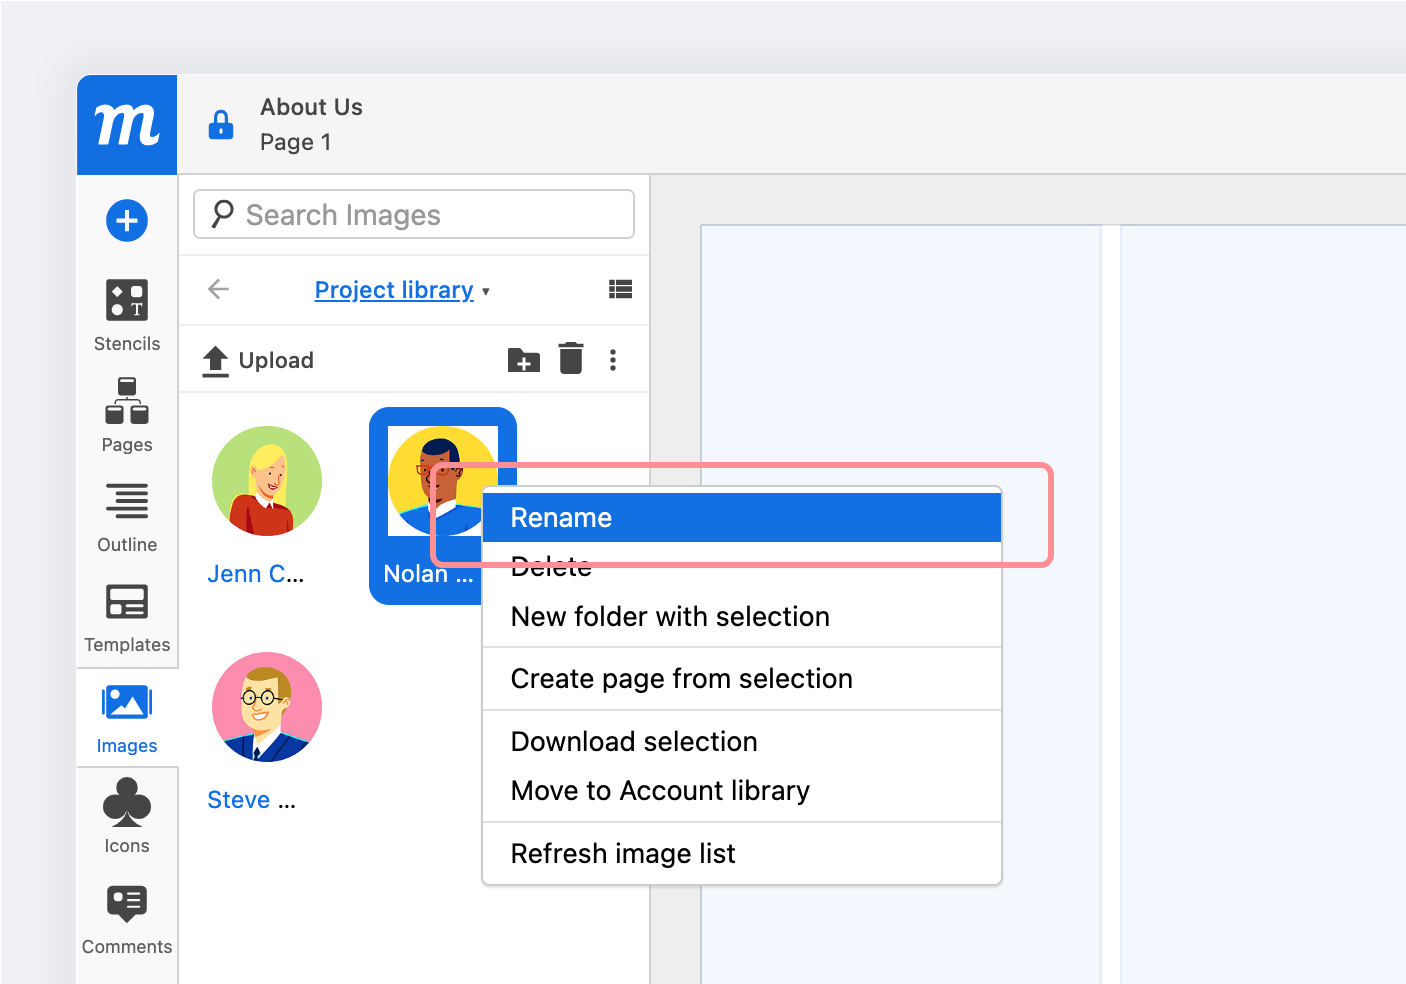The height and width of the screenshot is (984, 1406).
Task: Open the three-dot more options menu
Action: click(613, 360)
